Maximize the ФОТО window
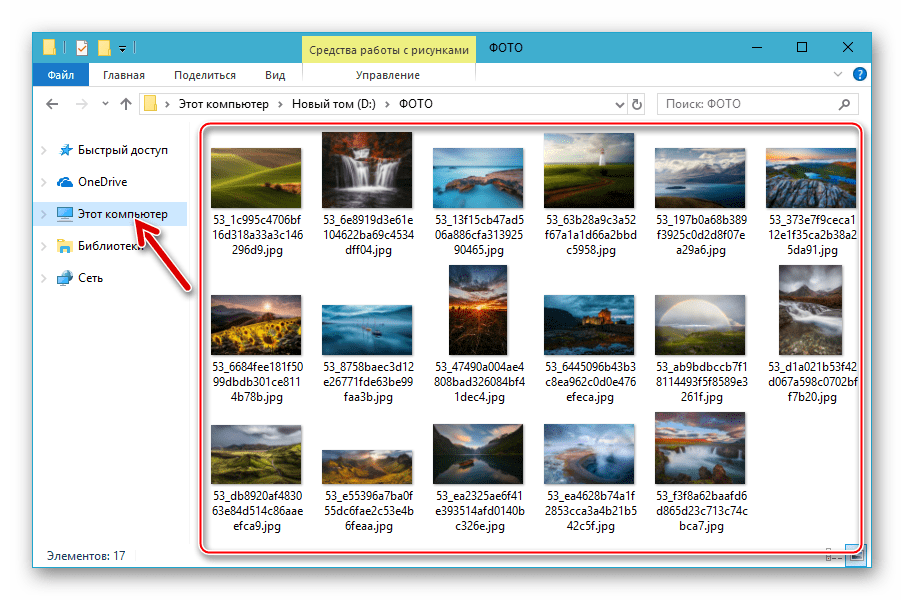The height and width of the screenshot is (600, 904). coord(801,47)
